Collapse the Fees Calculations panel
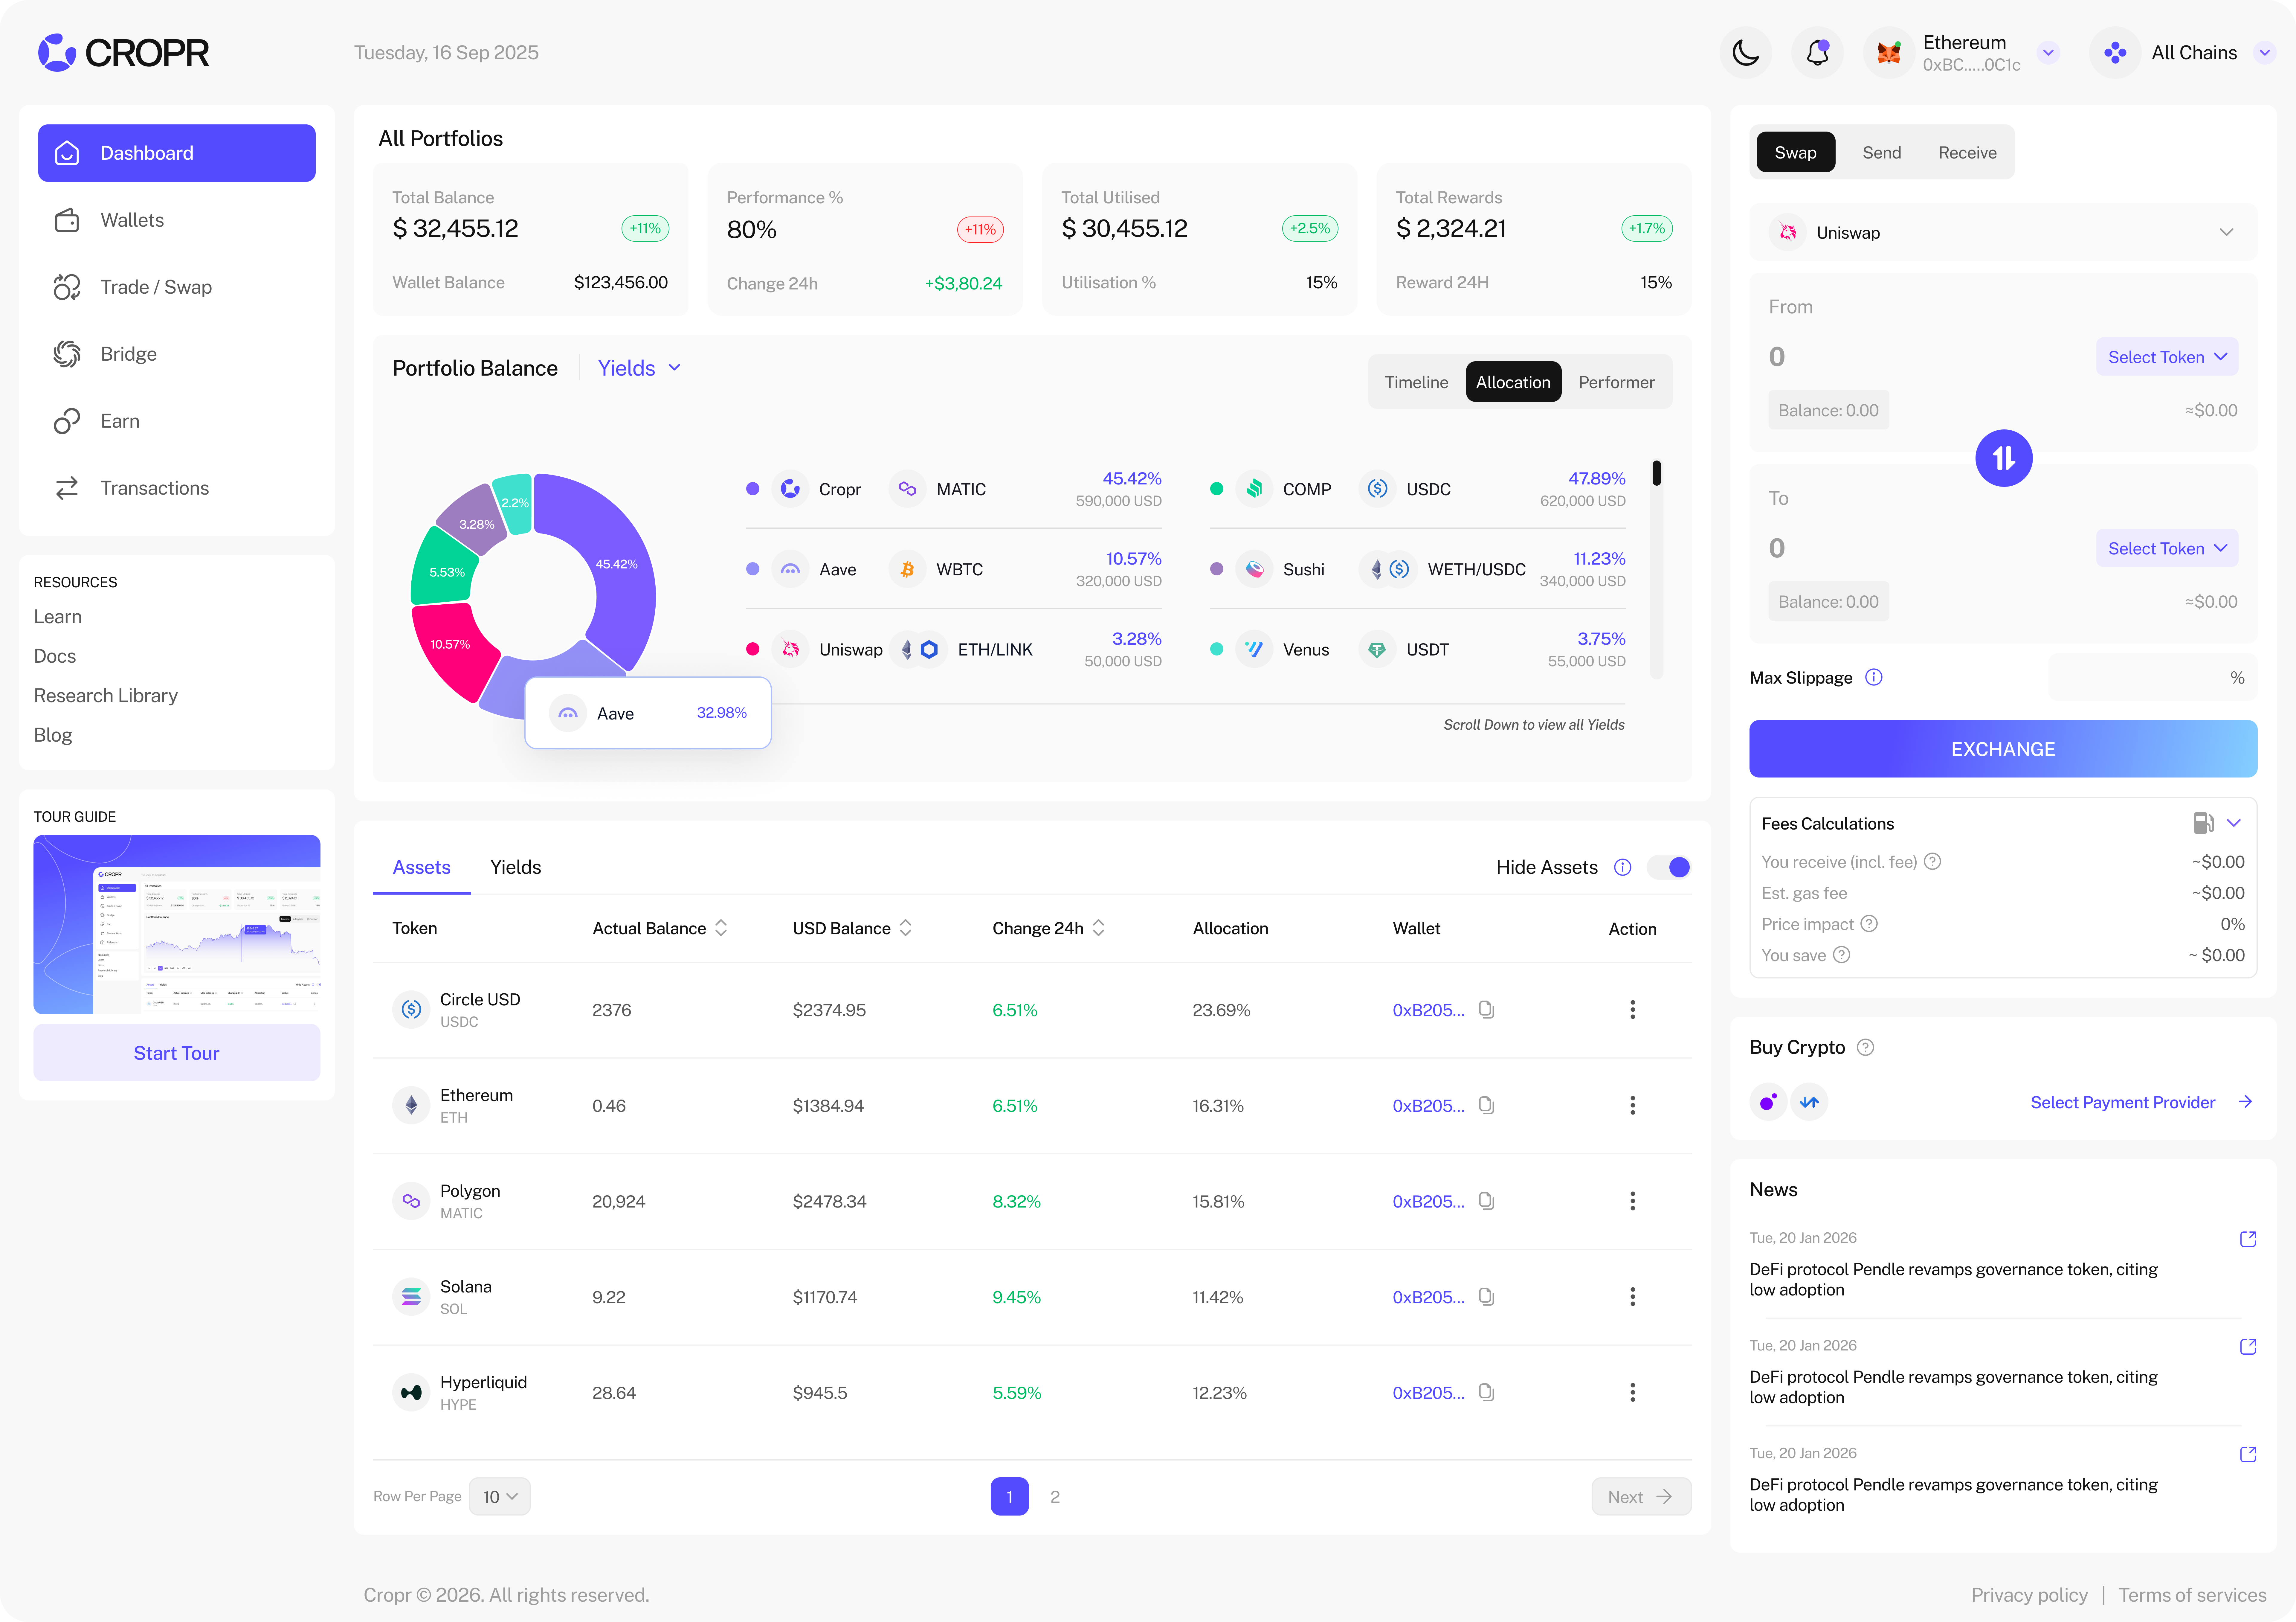2296x1622 pixels. tap(2234, 823)
